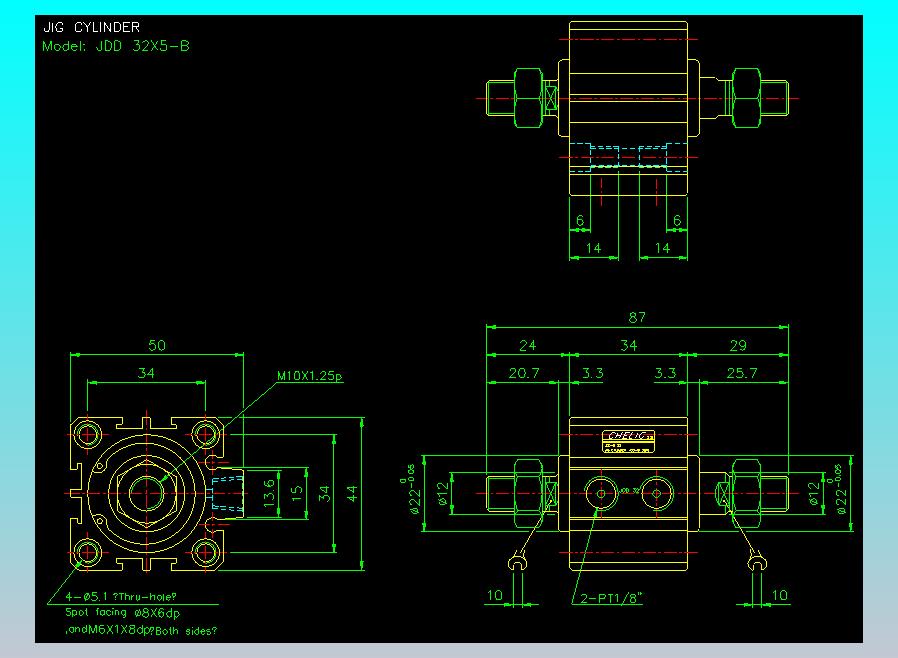Select the '25.7' dimension value
This screenshot has width=898, height=658.
(742, 373)
